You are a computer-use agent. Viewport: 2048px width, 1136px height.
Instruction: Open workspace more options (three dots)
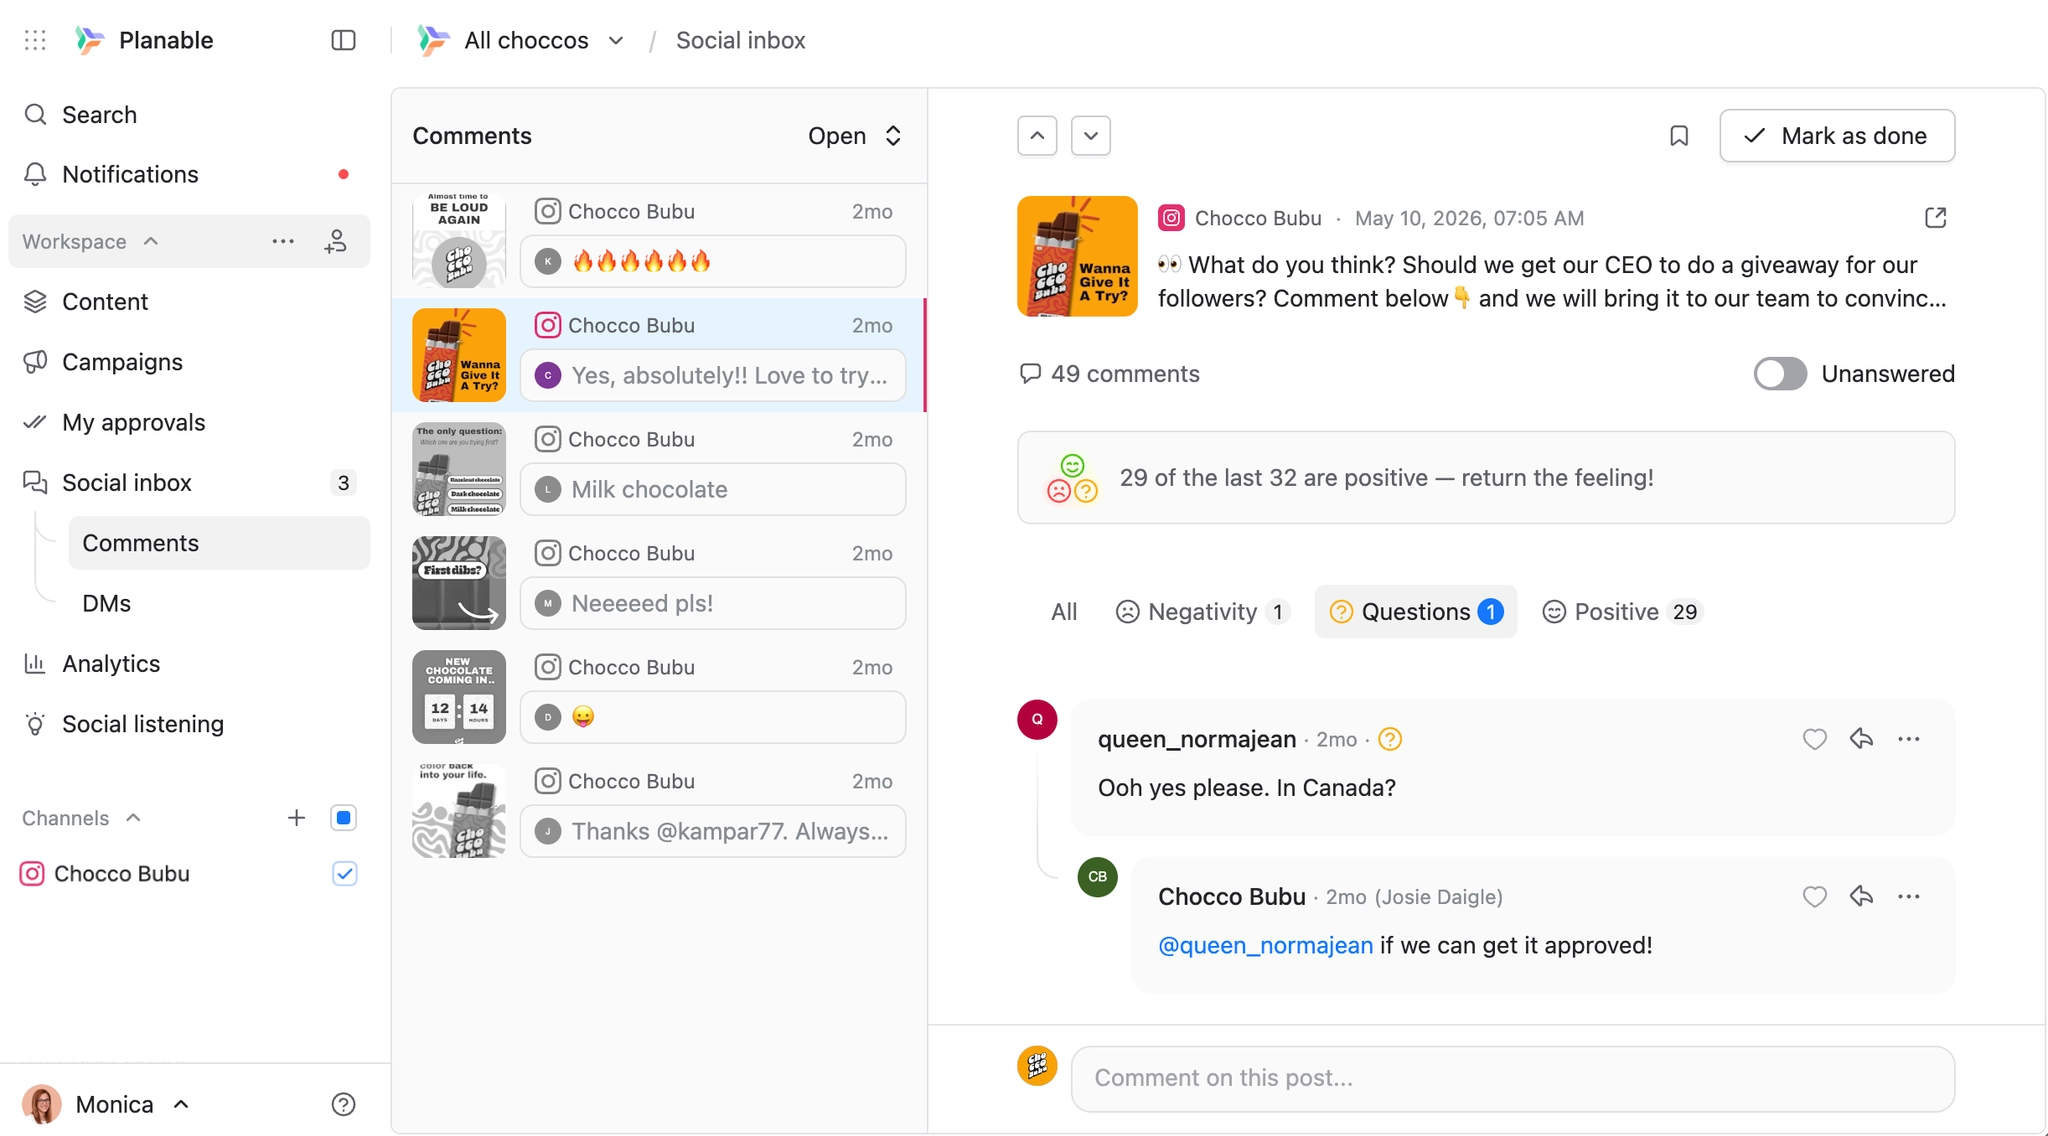tap(283, 241)
